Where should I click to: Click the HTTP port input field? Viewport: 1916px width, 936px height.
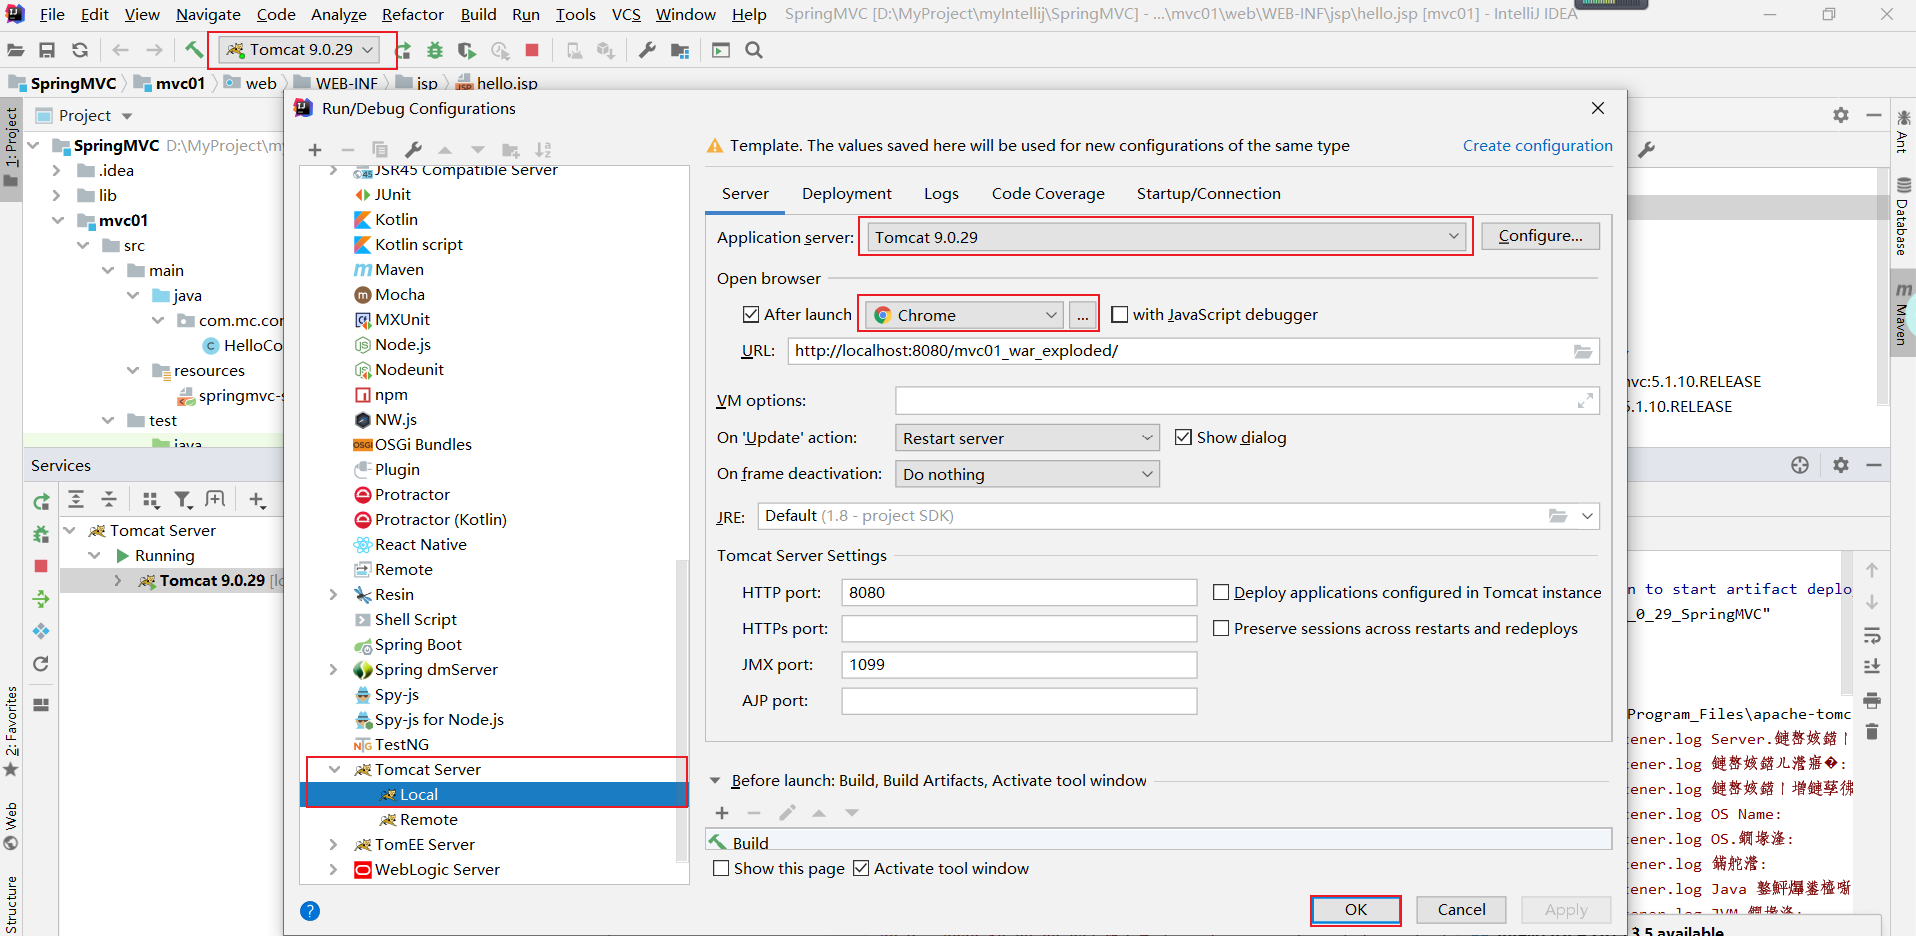[1019, 592]
